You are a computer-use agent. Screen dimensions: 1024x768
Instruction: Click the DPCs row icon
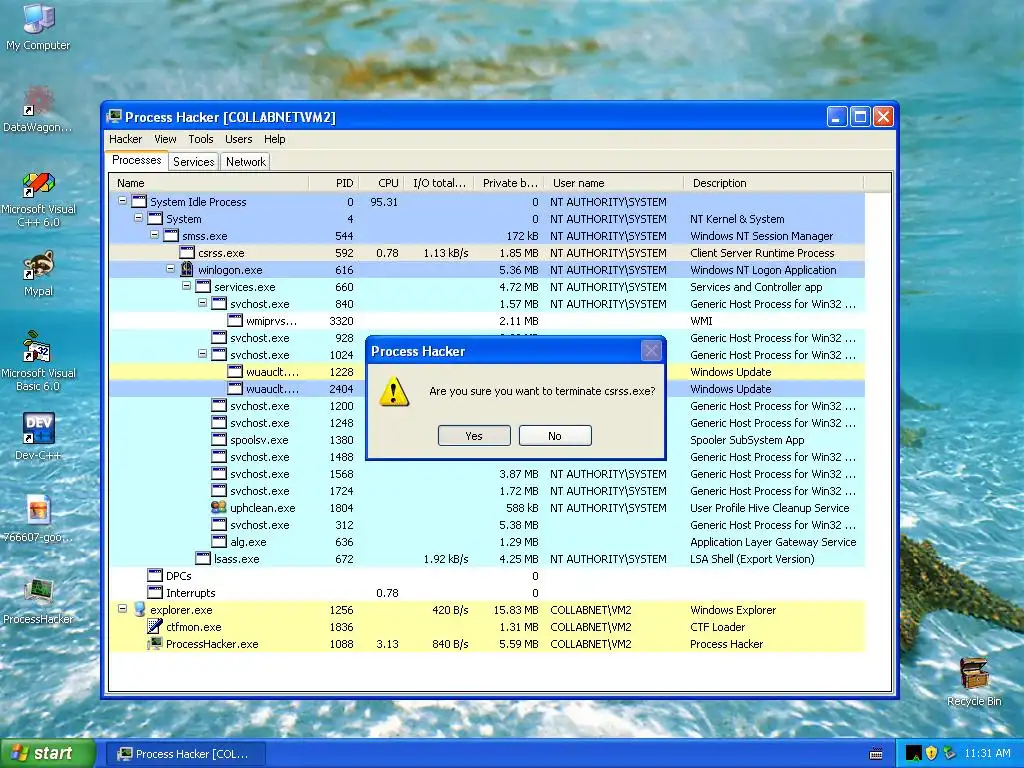pyautogui.click(x=155, y=575)
